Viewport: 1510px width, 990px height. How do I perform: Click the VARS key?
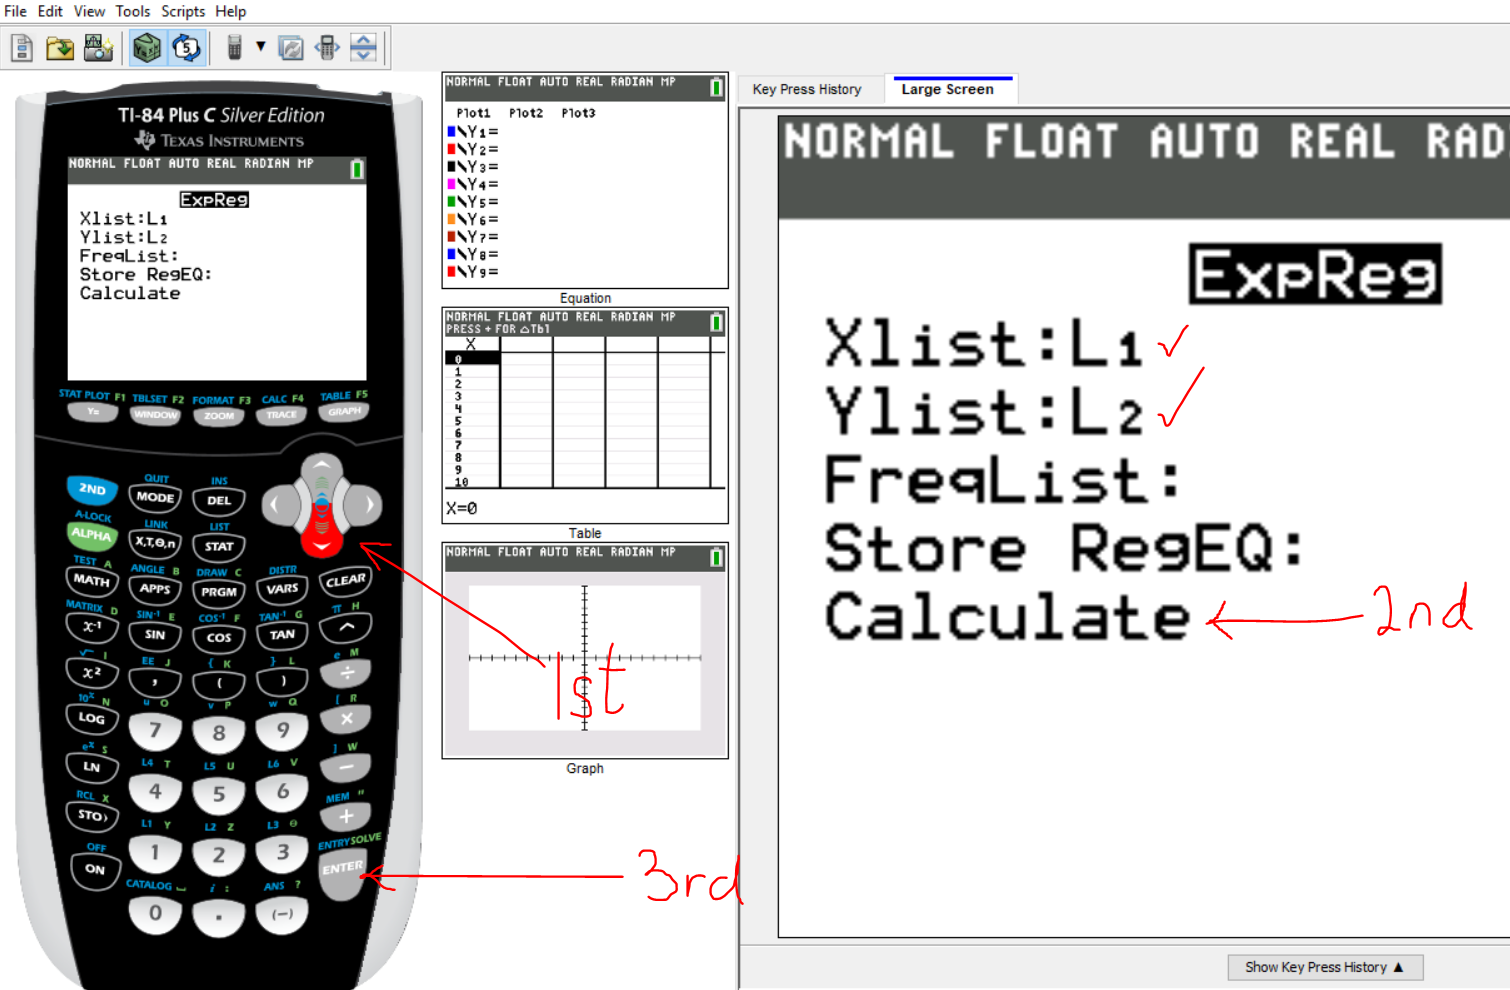click(283, 589)
